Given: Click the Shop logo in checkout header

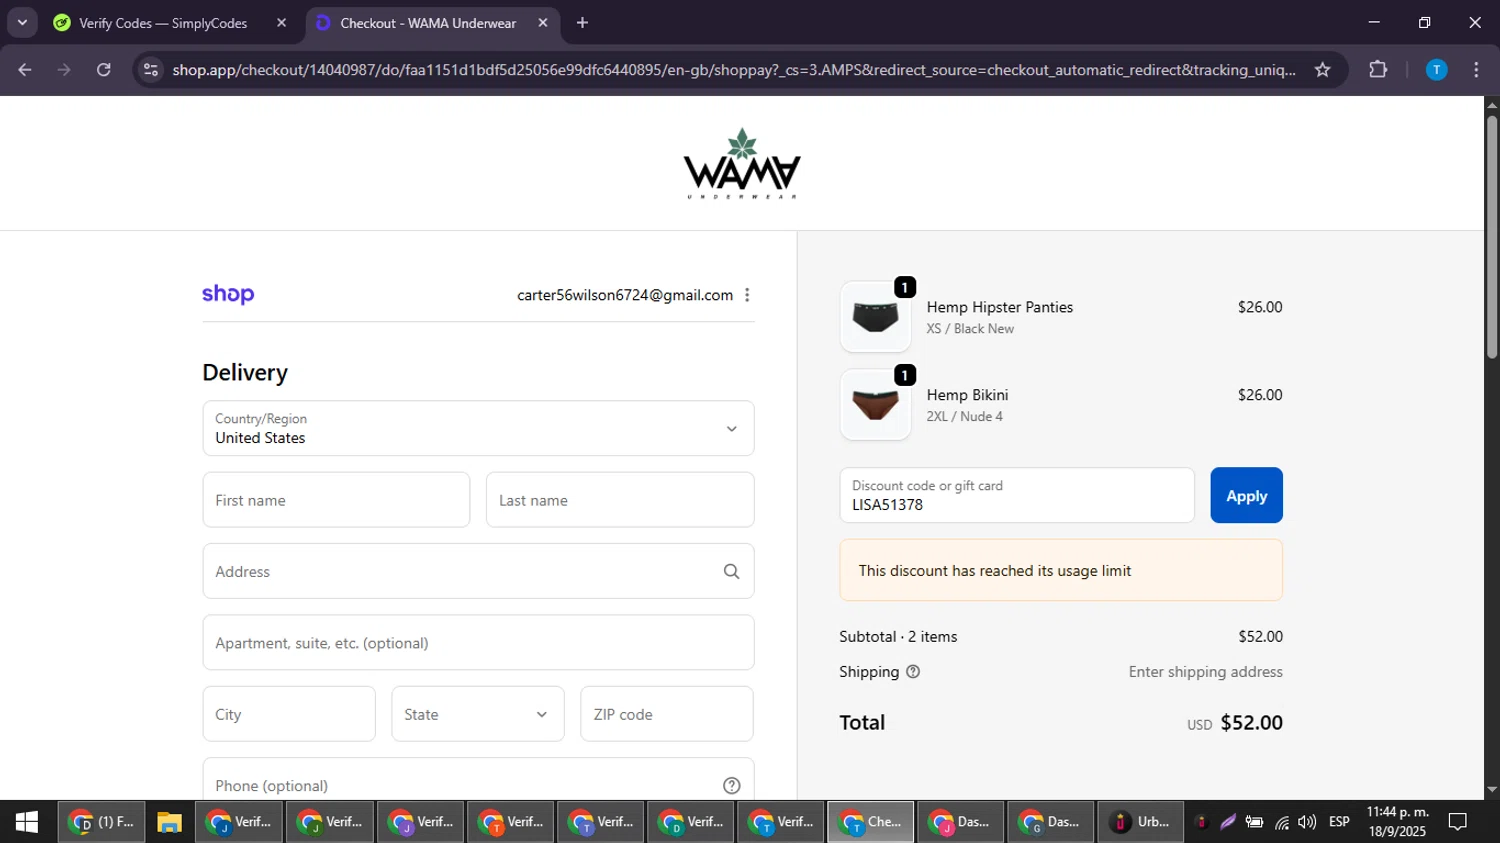Looking at the screenshot, I should click(228, 294).
